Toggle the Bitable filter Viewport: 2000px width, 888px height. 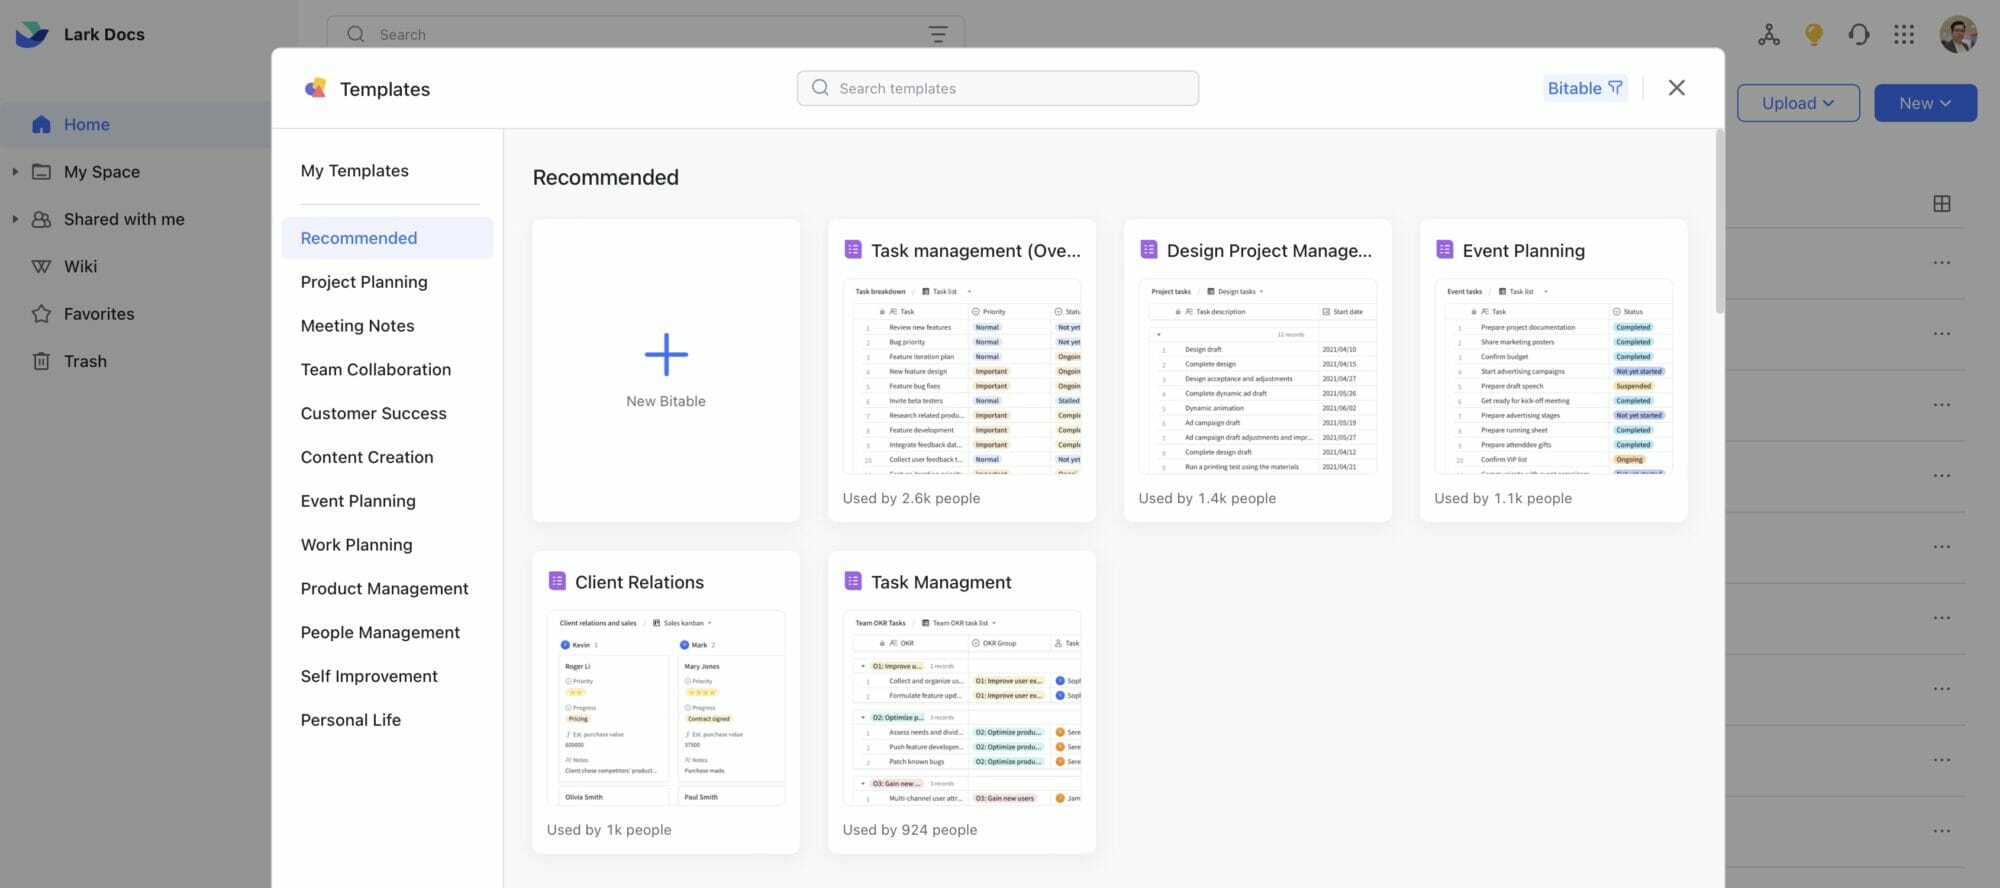pyautogui.click(x=1585, y=88)
